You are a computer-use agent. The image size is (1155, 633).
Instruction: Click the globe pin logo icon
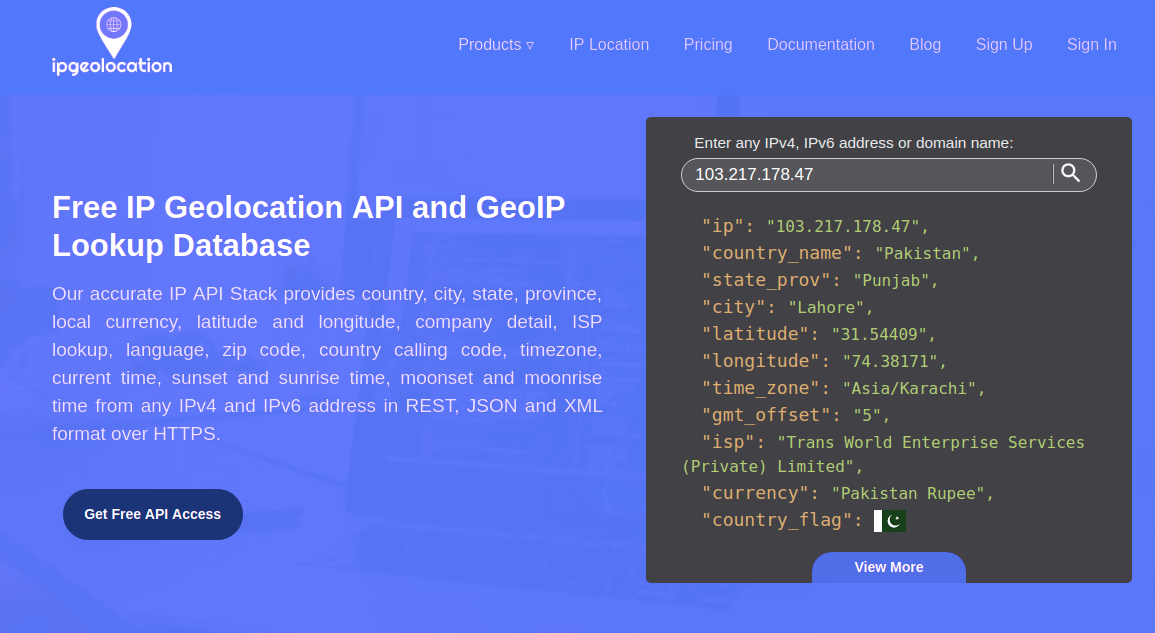coord(113,30)
